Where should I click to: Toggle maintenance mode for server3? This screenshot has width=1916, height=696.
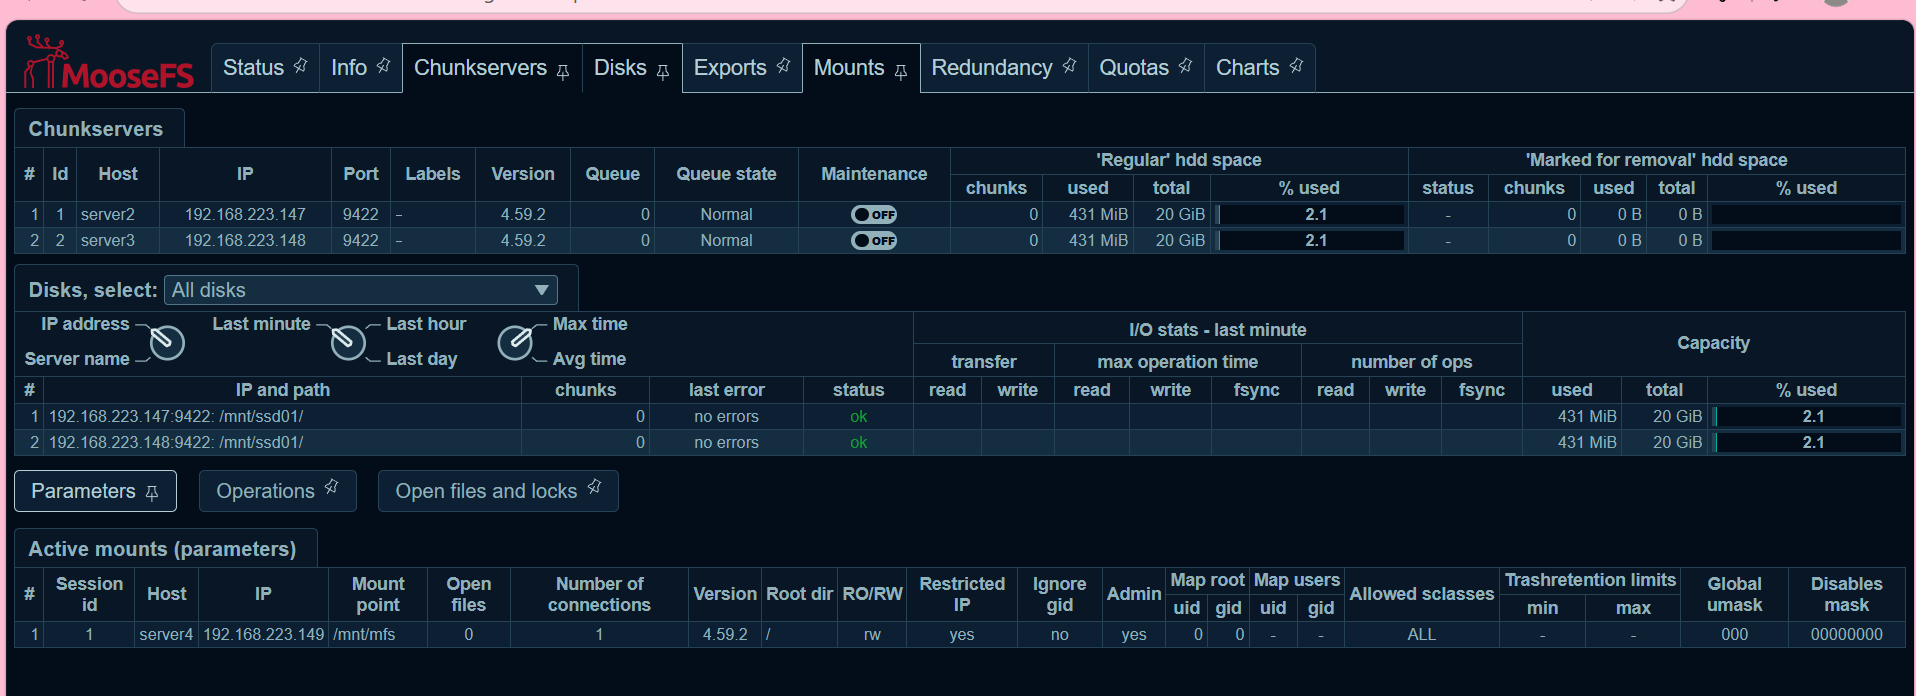(x=874, y=241)
